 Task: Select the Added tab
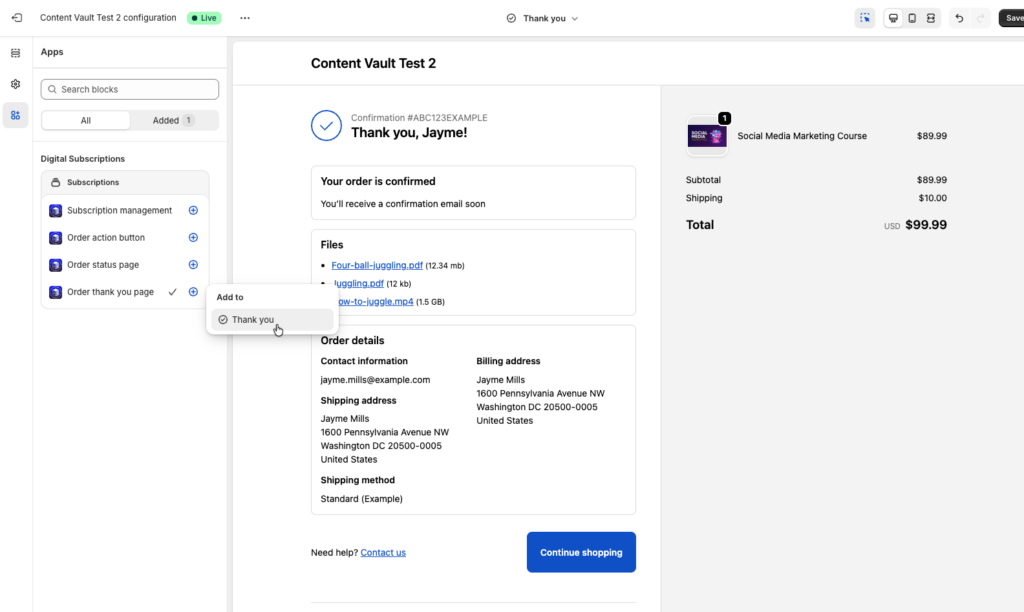click(x=173, y=120)
